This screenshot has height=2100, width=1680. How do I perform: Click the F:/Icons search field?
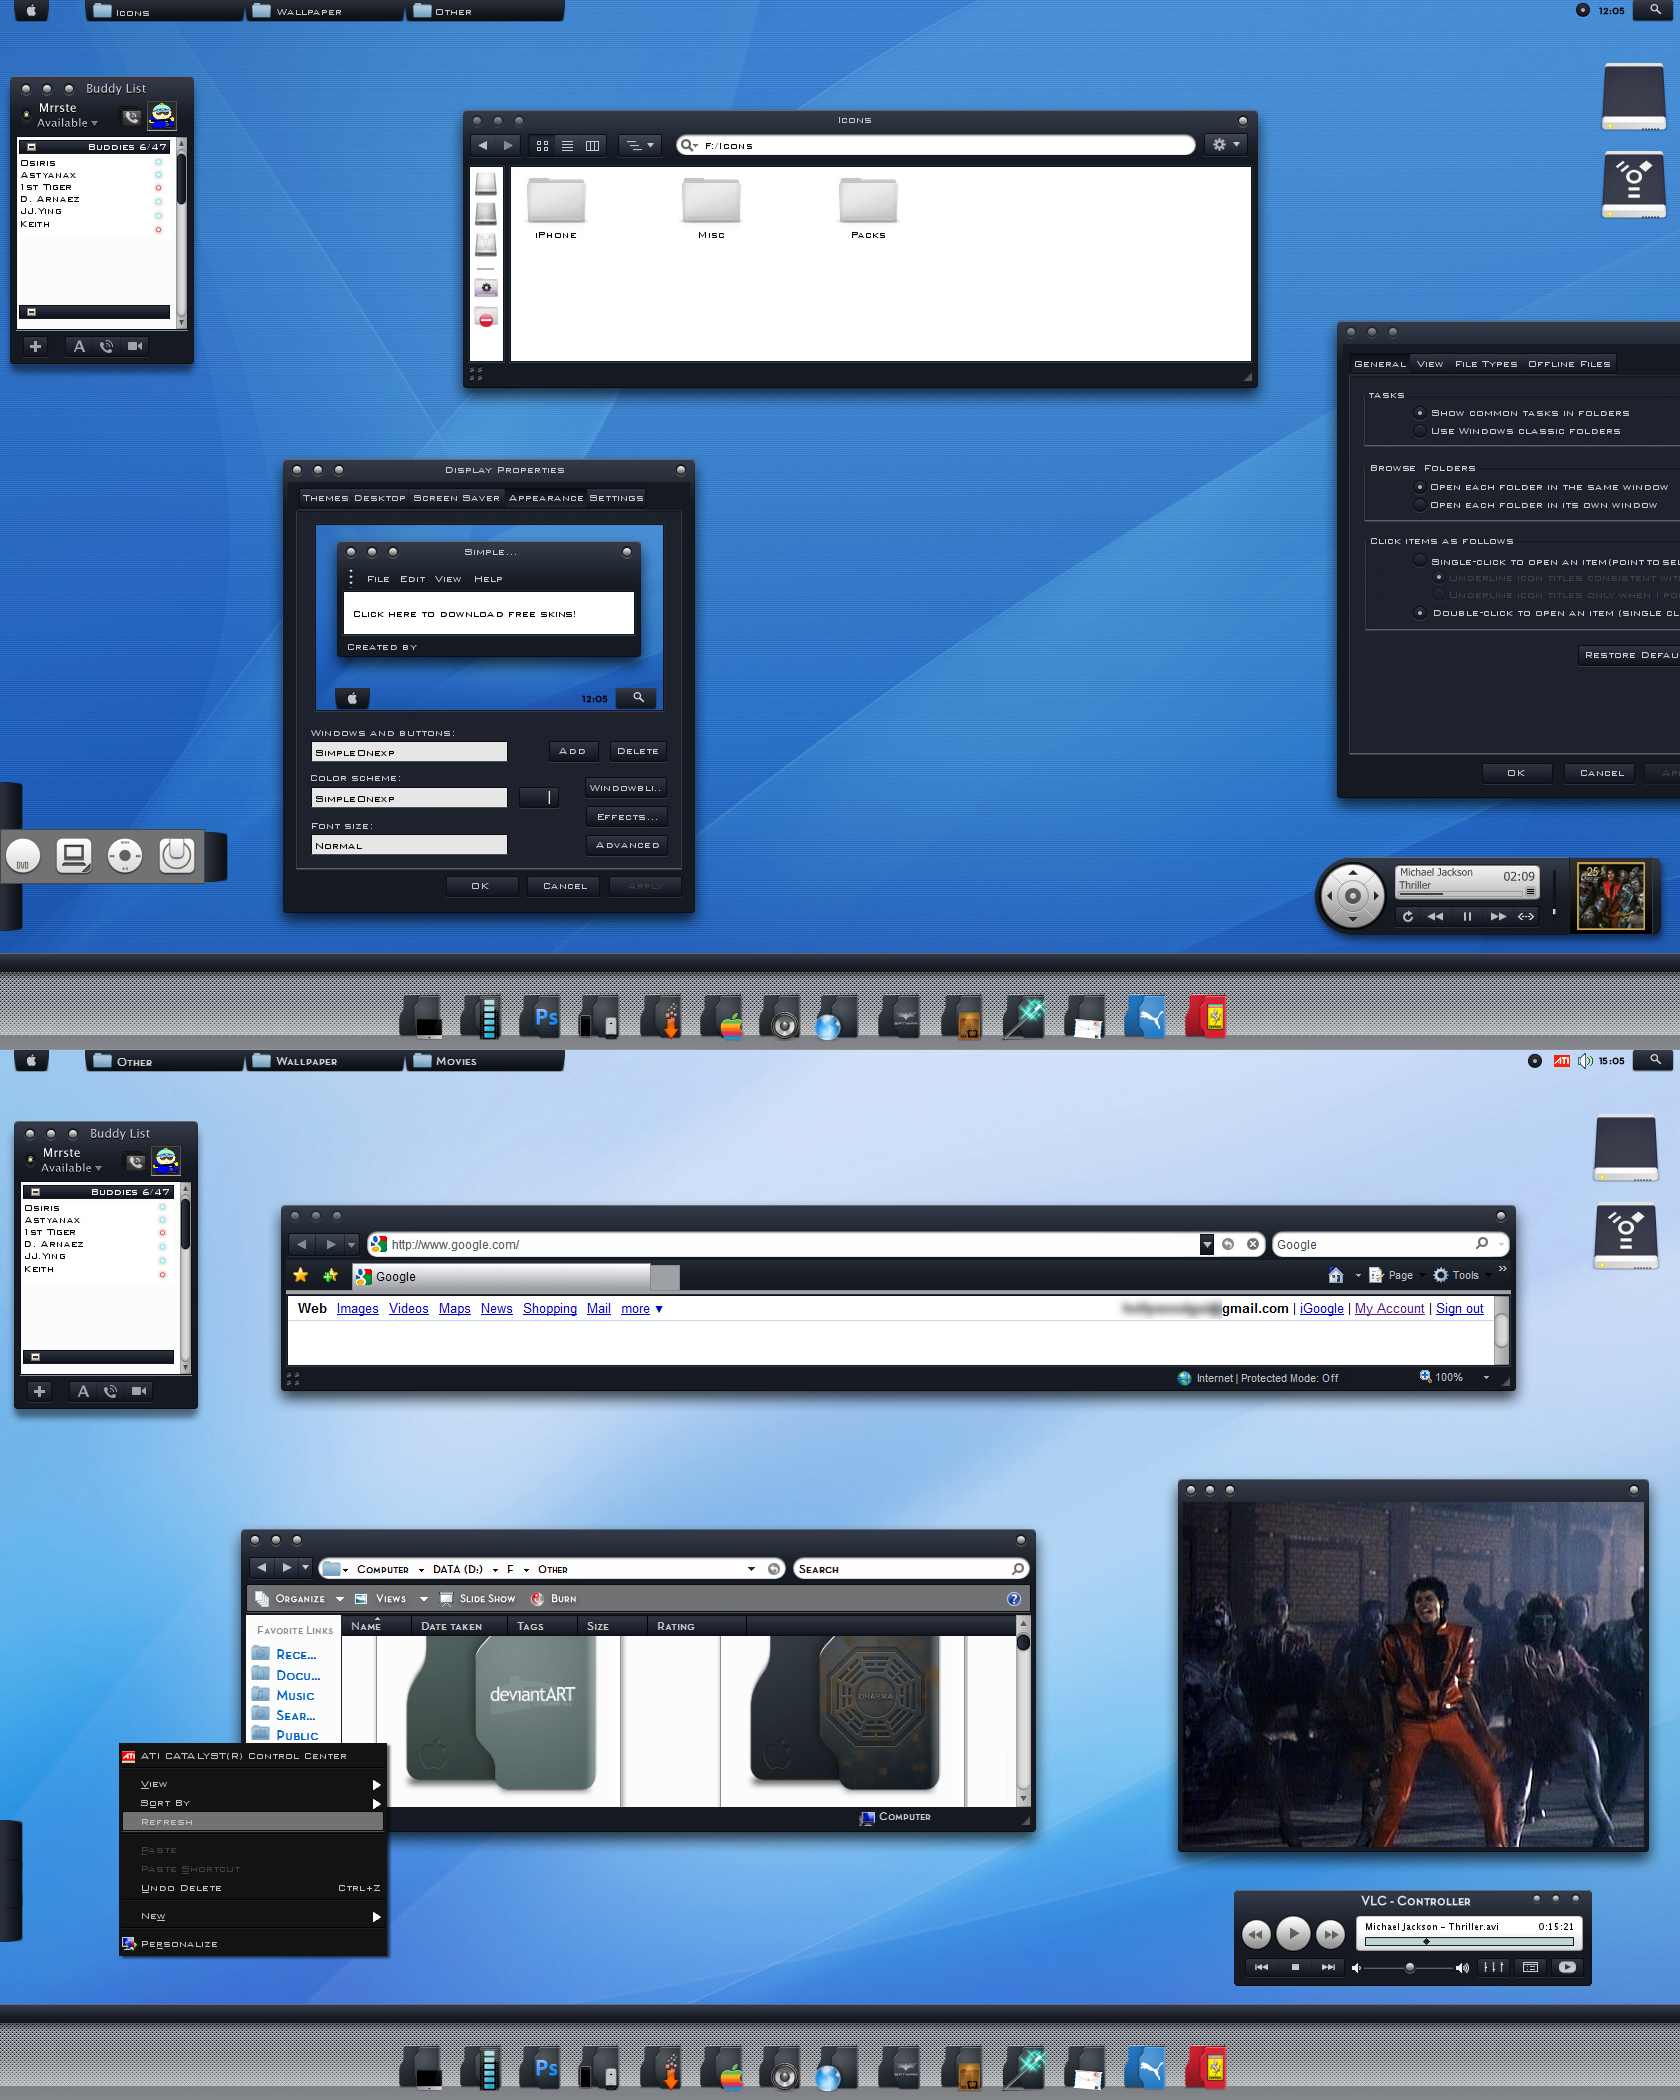[935, 146]
